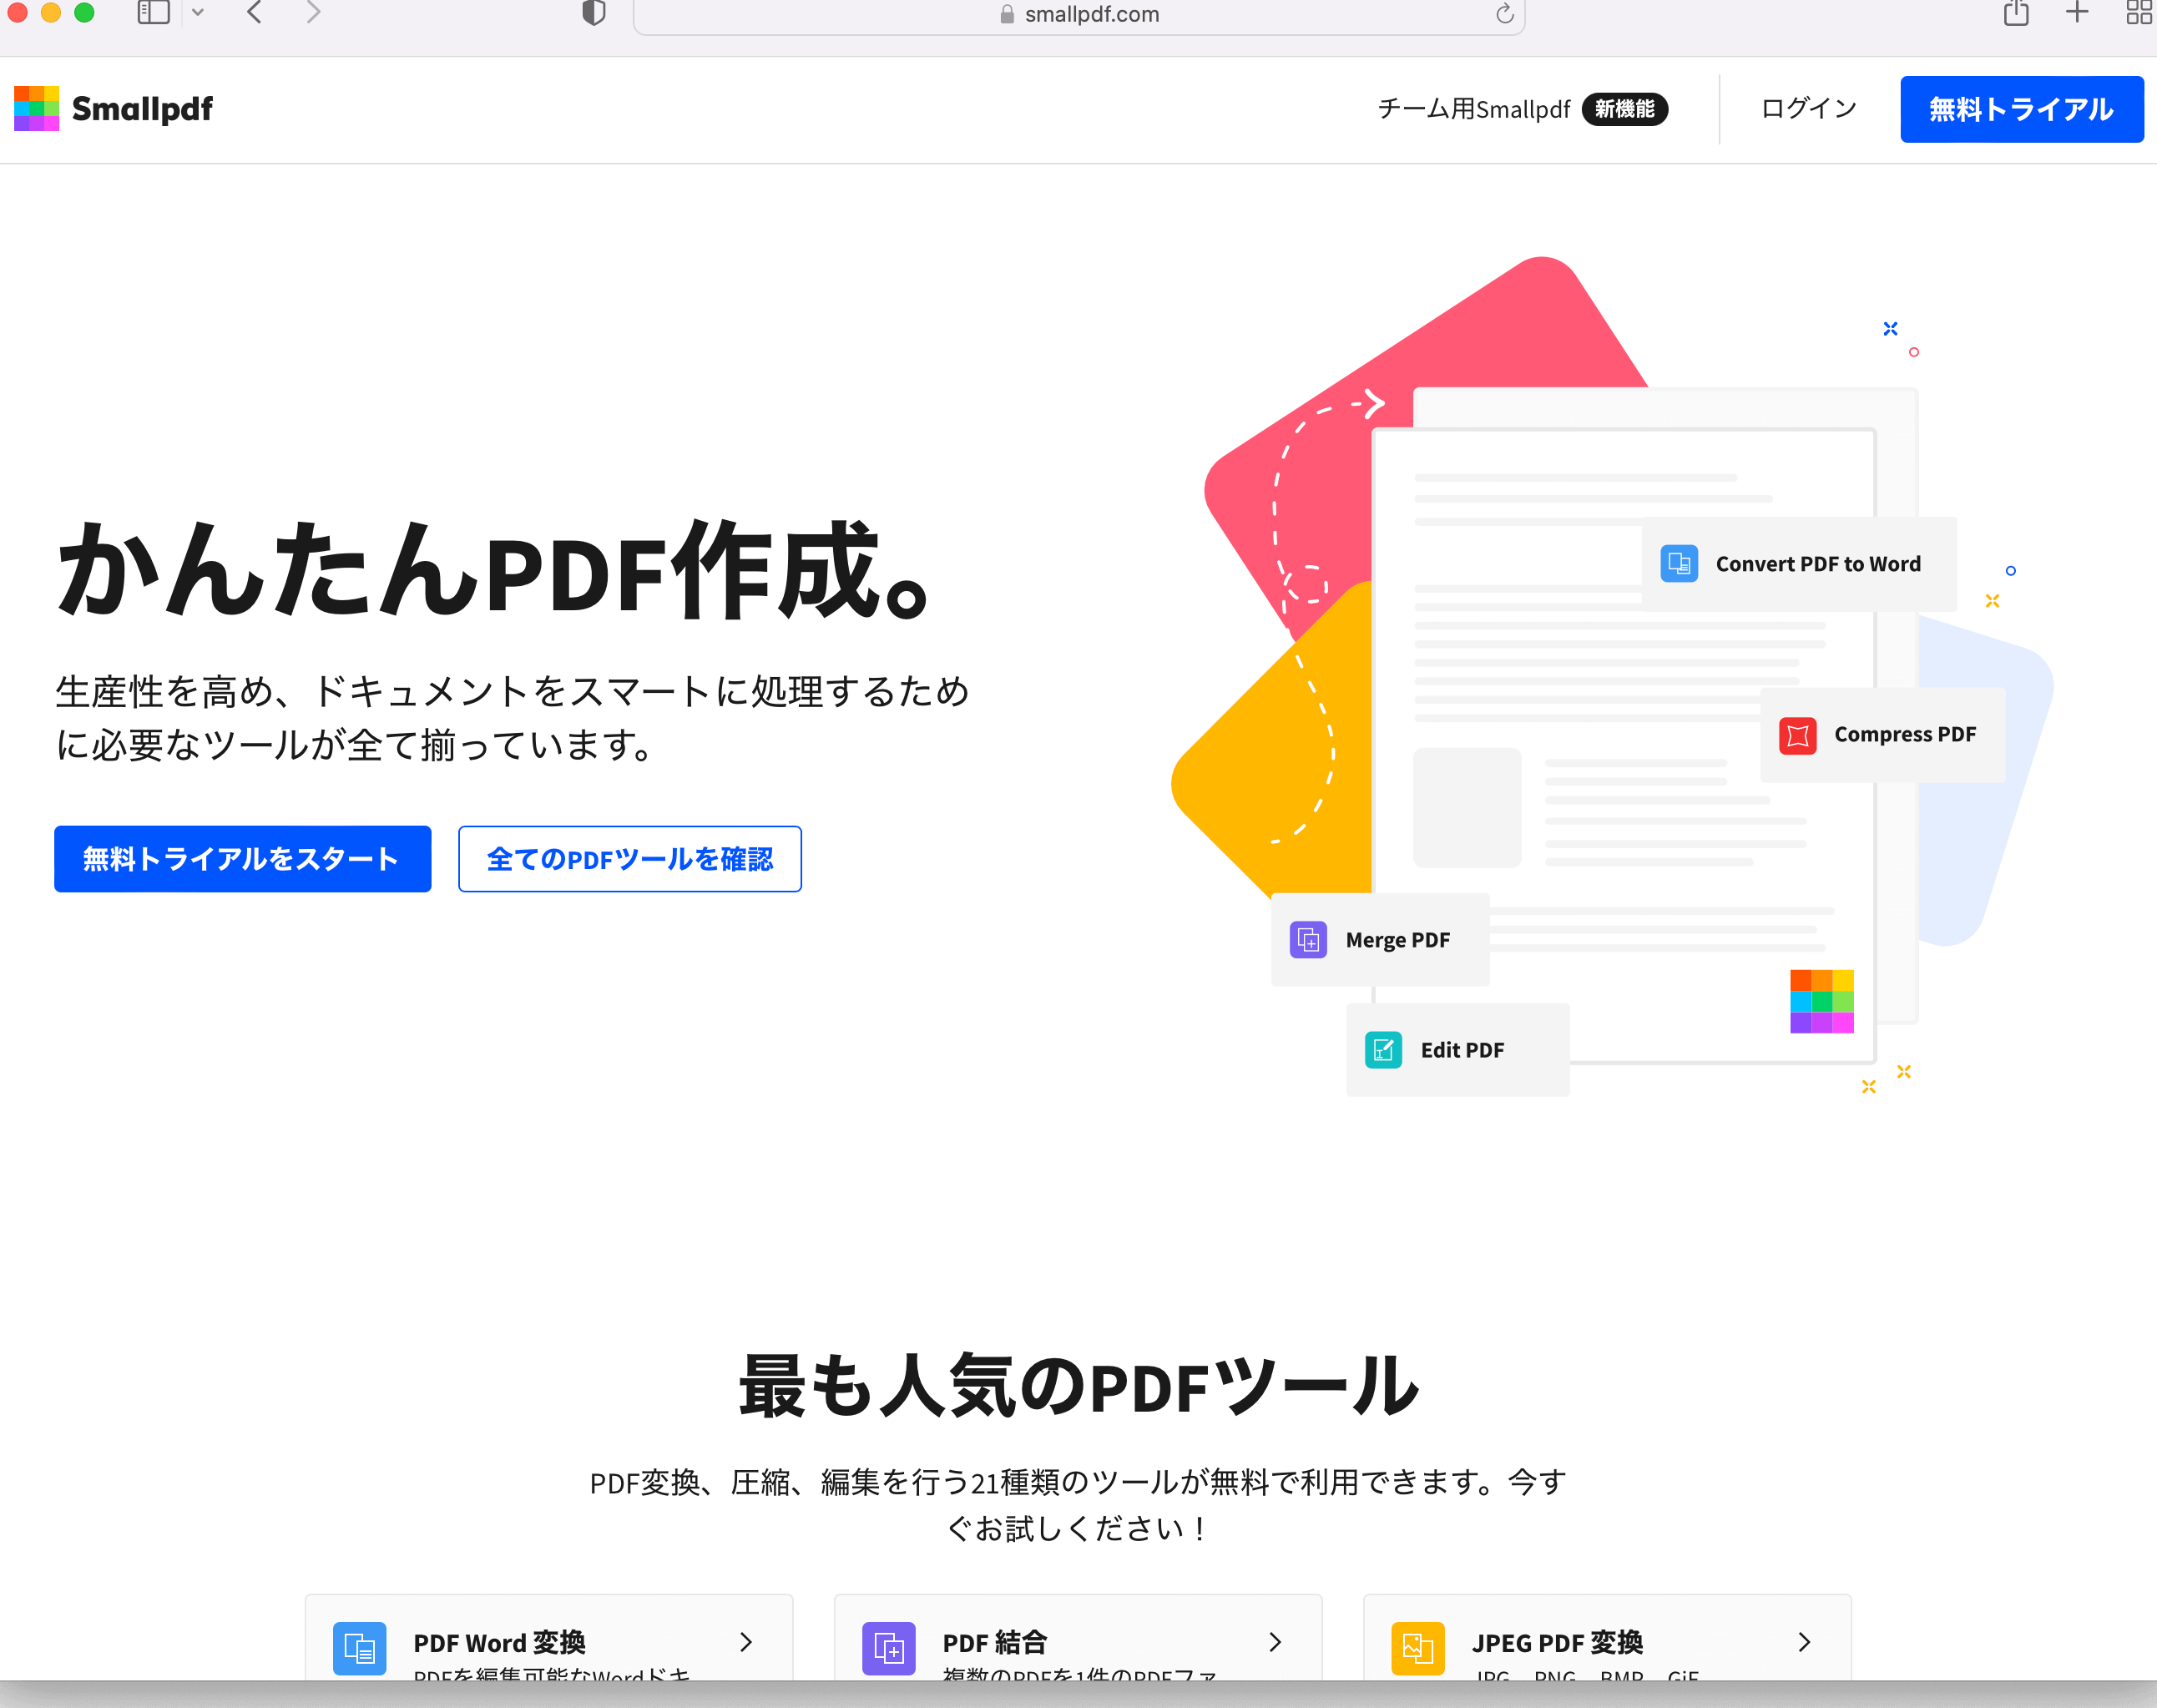Image resolution: width=2157 pixels, height=1708 pixels.
Task: Click the 最も人気のPDFツール heading
Action: coord(1078,1385)
